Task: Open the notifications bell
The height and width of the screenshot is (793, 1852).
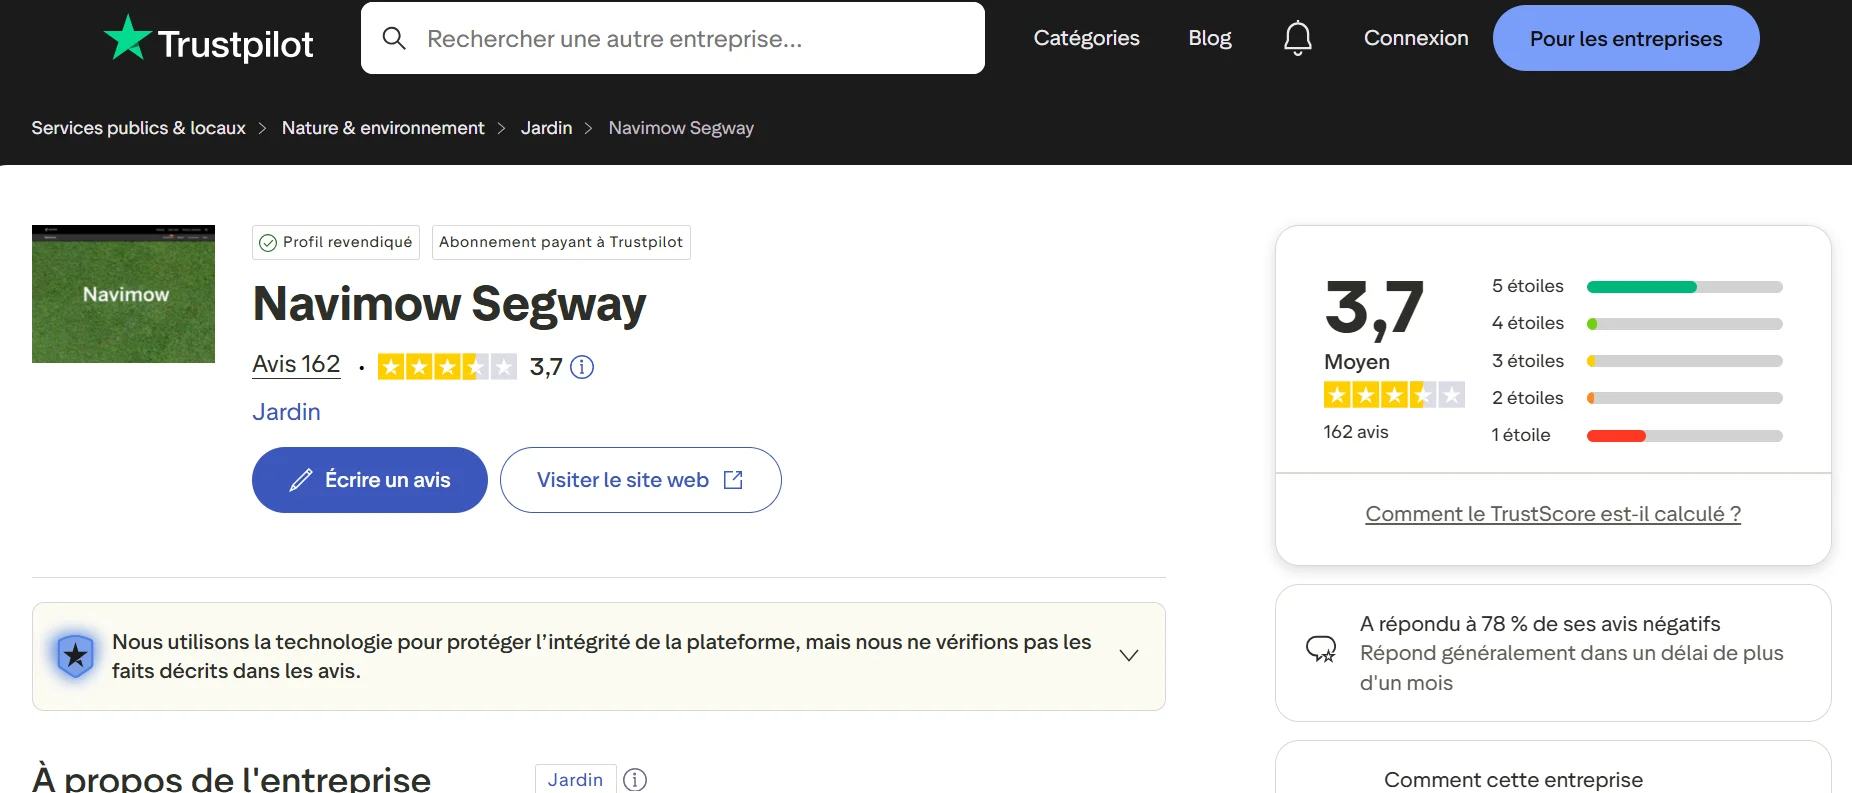Action: (1297, 38)
